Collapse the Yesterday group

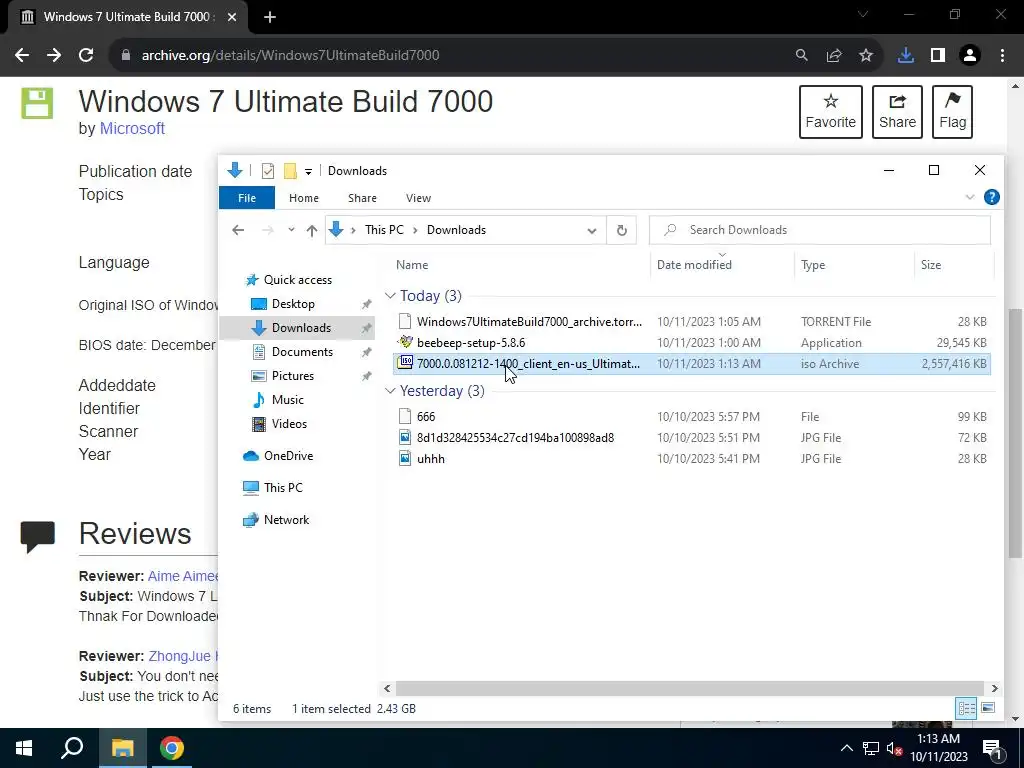tap(391, 391)
